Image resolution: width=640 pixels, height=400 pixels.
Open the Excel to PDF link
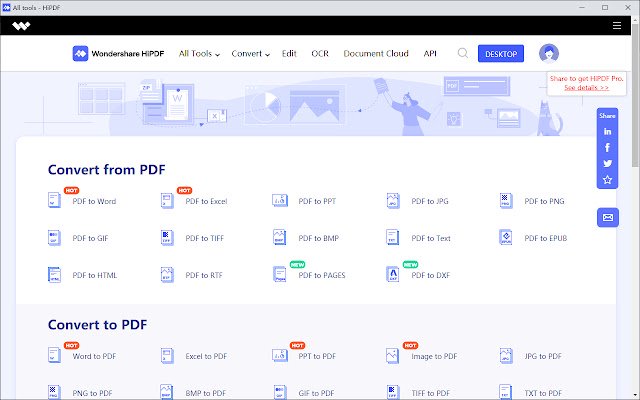point(206,356)
